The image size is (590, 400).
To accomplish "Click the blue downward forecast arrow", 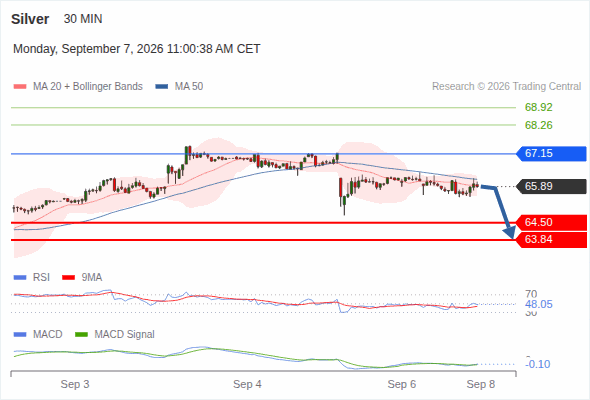I will pyautogui.click(x=500, y=211).
